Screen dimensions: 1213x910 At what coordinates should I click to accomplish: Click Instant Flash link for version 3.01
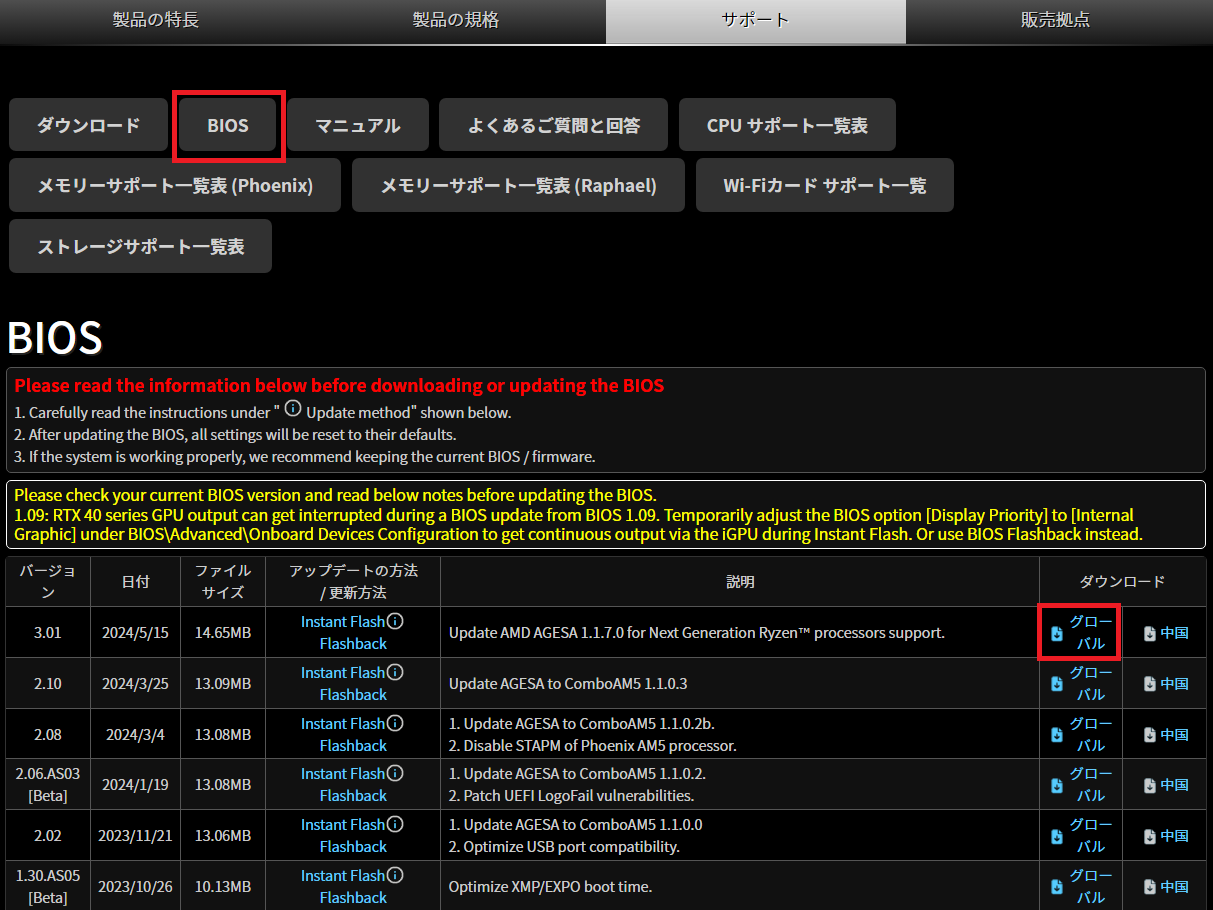pyautogui.click(x=343, y=621)
